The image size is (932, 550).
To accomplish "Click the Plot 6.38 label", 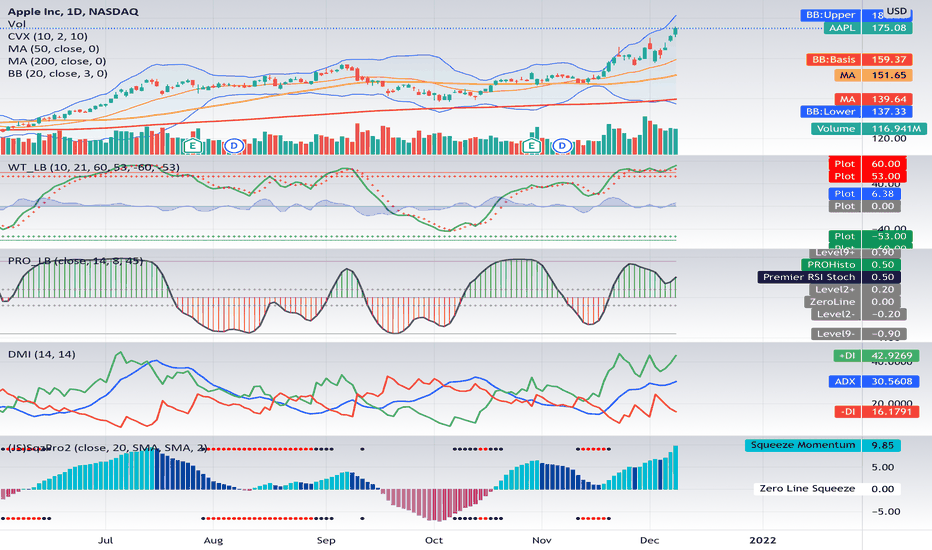I will (x=864, y=194).
